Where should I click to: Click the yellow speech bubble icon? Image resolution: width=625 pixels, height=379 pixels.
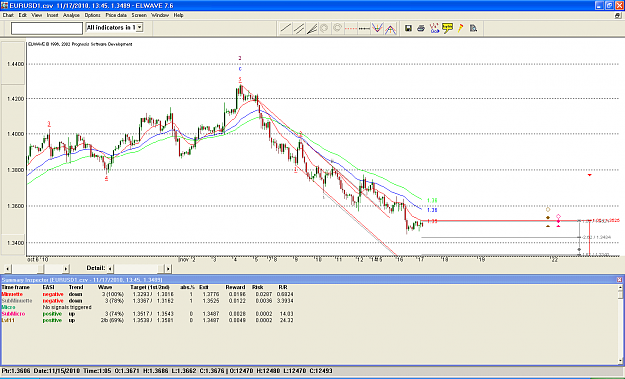click(x=447, y=28)
